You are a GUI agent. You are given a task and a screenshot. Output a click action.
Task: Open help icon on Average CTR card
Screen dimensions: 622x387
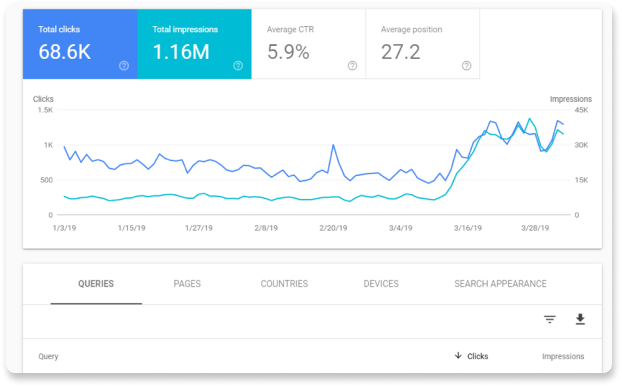[352, 66]
